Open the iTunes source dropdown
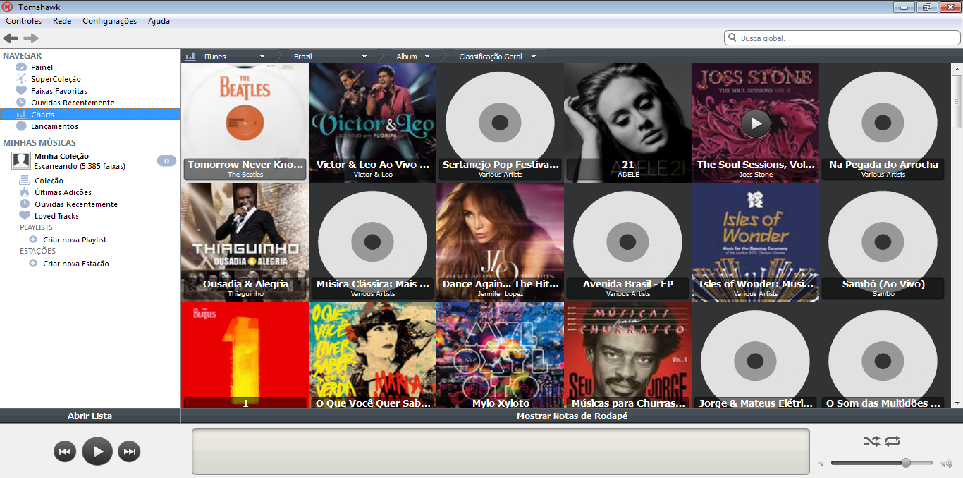 235,56
